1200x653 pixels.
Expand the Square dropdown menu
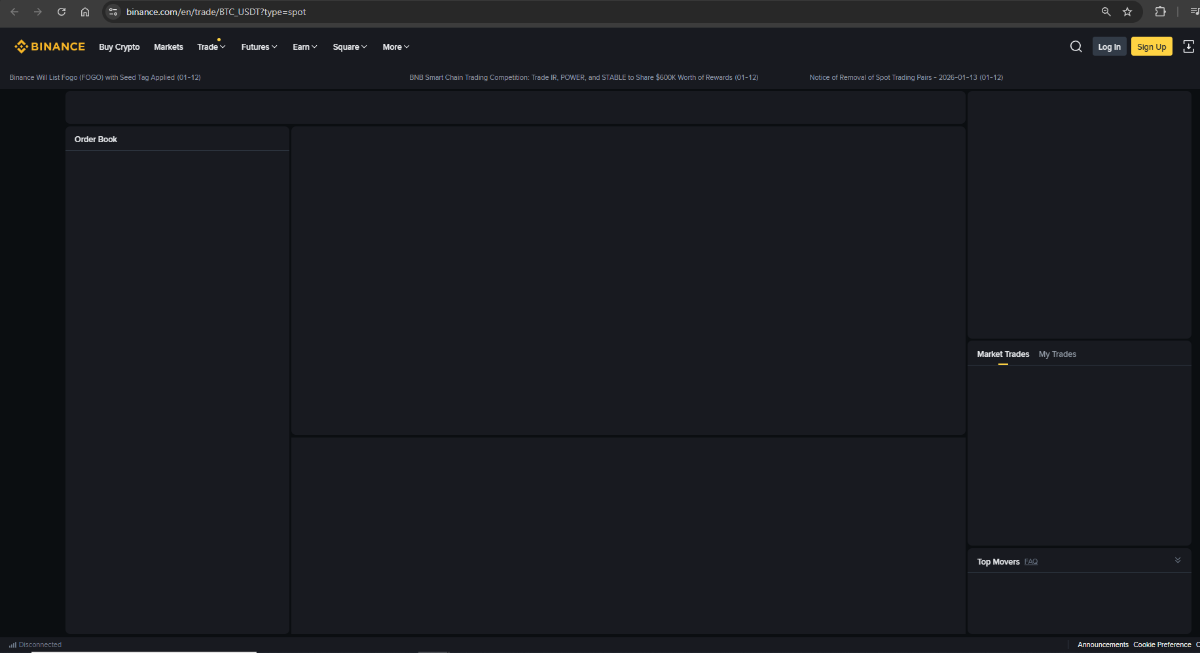click(350, 47)
